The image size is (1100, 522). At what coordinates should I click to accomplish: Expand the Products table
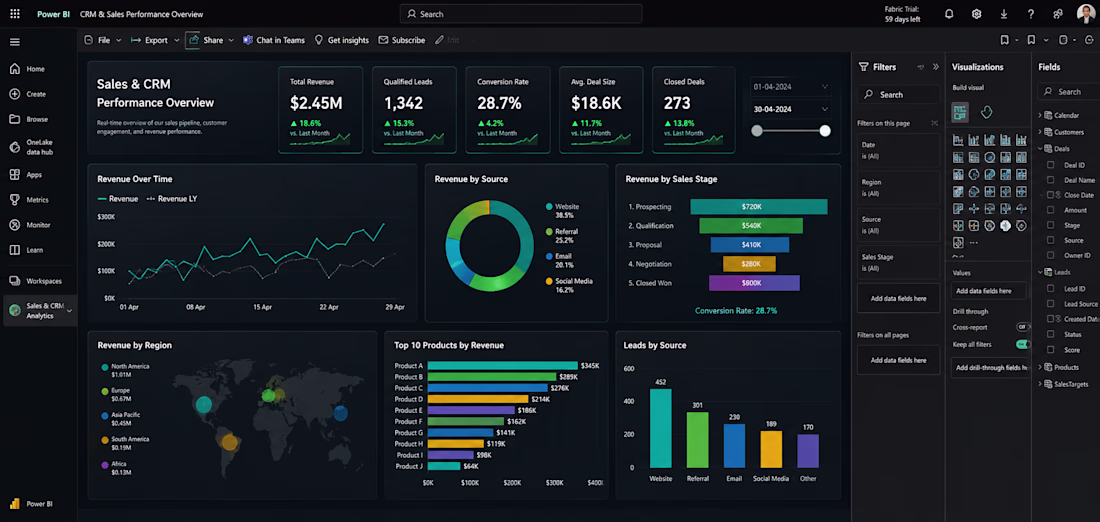[1040, 367]
